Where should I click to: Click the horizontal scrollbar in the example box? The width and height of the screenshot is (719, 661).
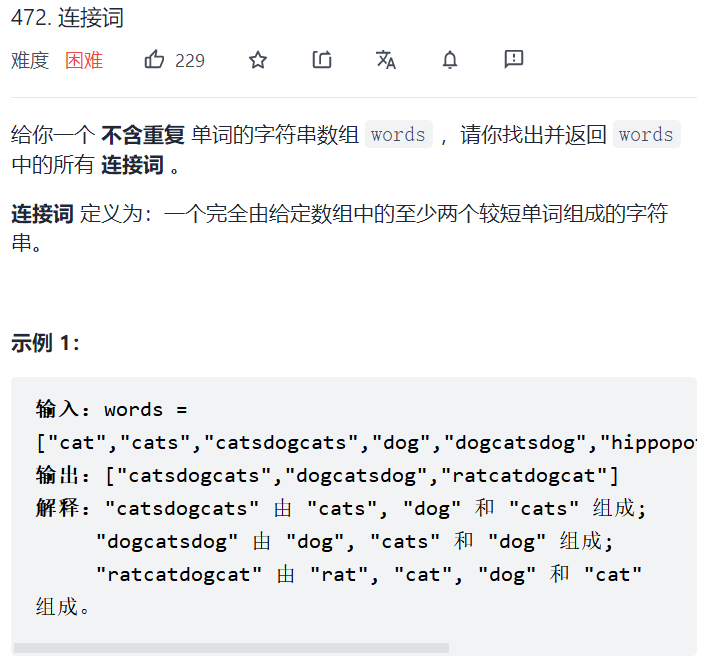[232, 648]
